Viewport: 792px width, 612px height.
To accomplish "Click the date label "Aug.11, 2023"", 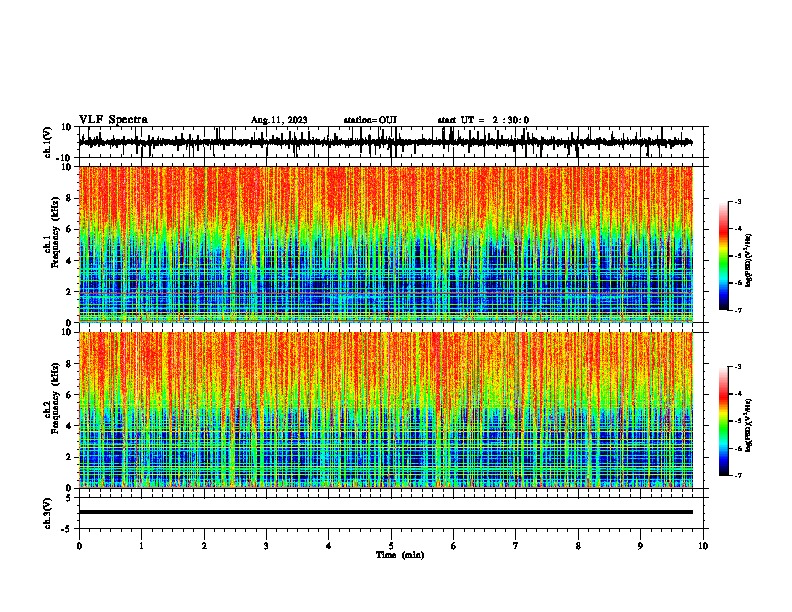I will 279,120.
